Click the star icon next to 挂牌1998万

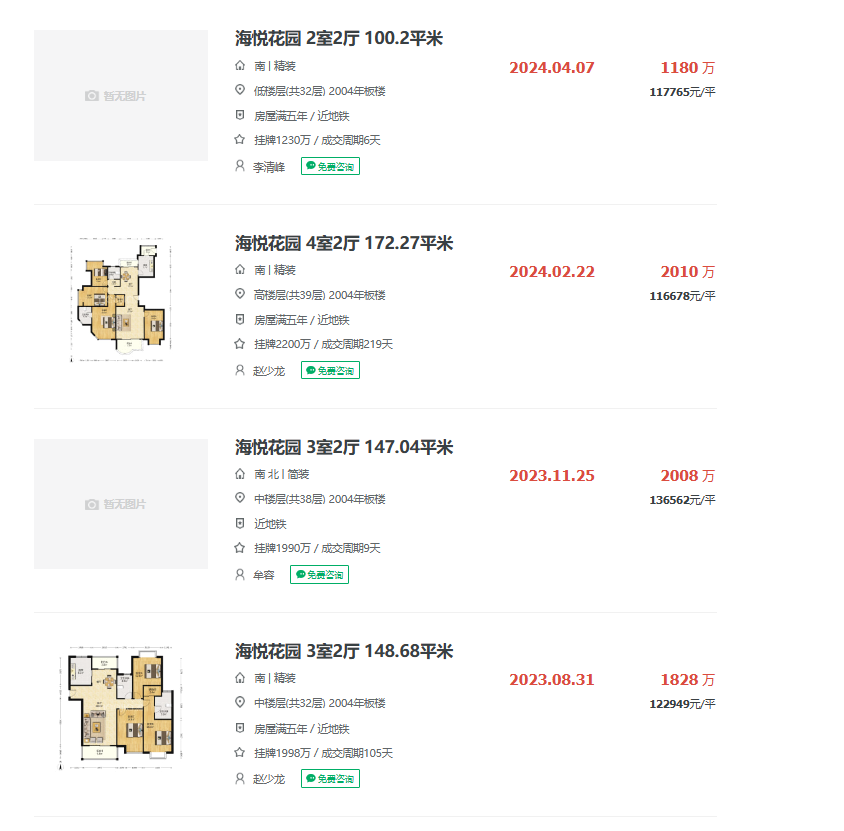[x=238, y=753]
